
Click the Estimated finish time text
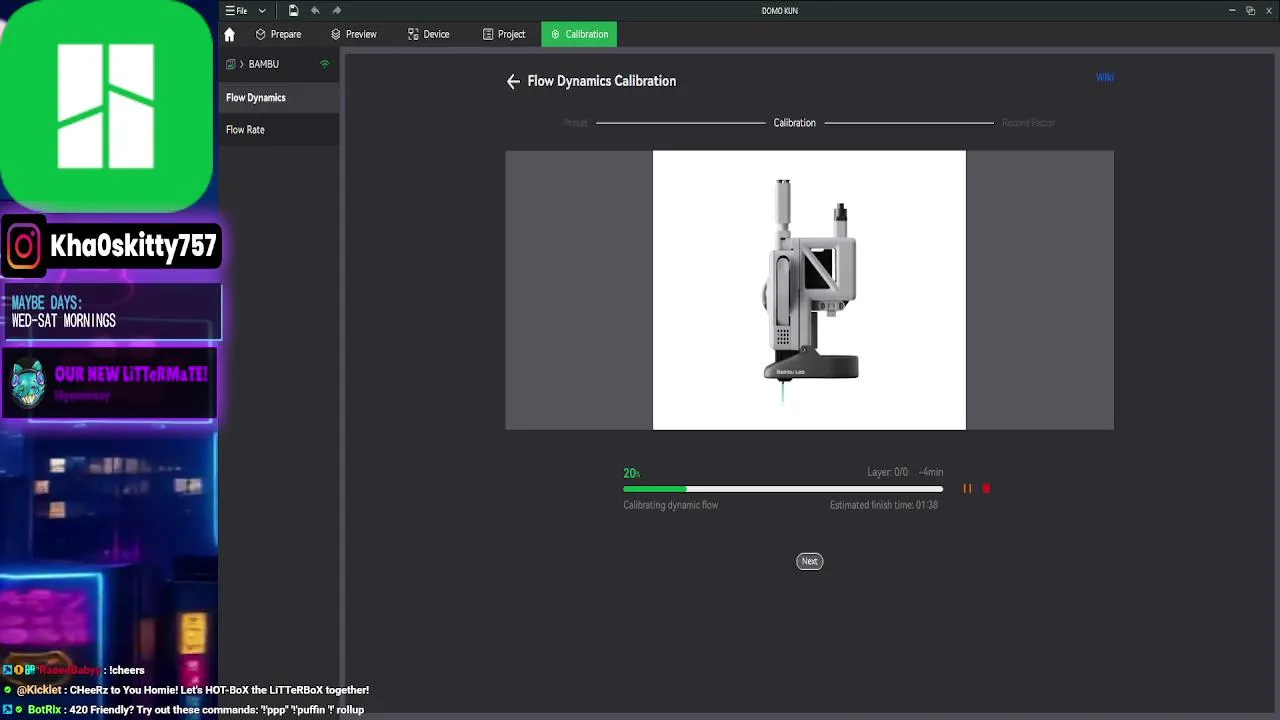click(884, 505)
